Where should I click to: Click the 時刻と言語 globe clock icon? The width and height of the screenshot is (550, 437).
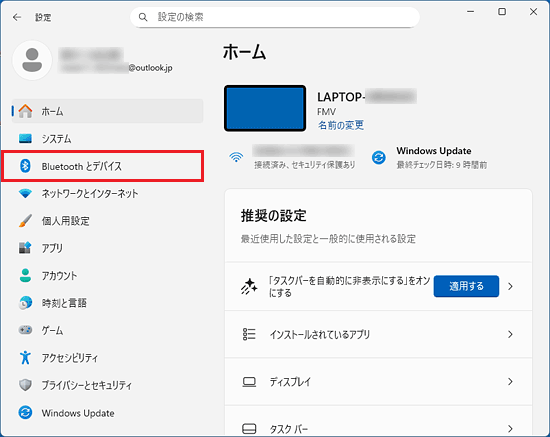click(x=25, y=303)
